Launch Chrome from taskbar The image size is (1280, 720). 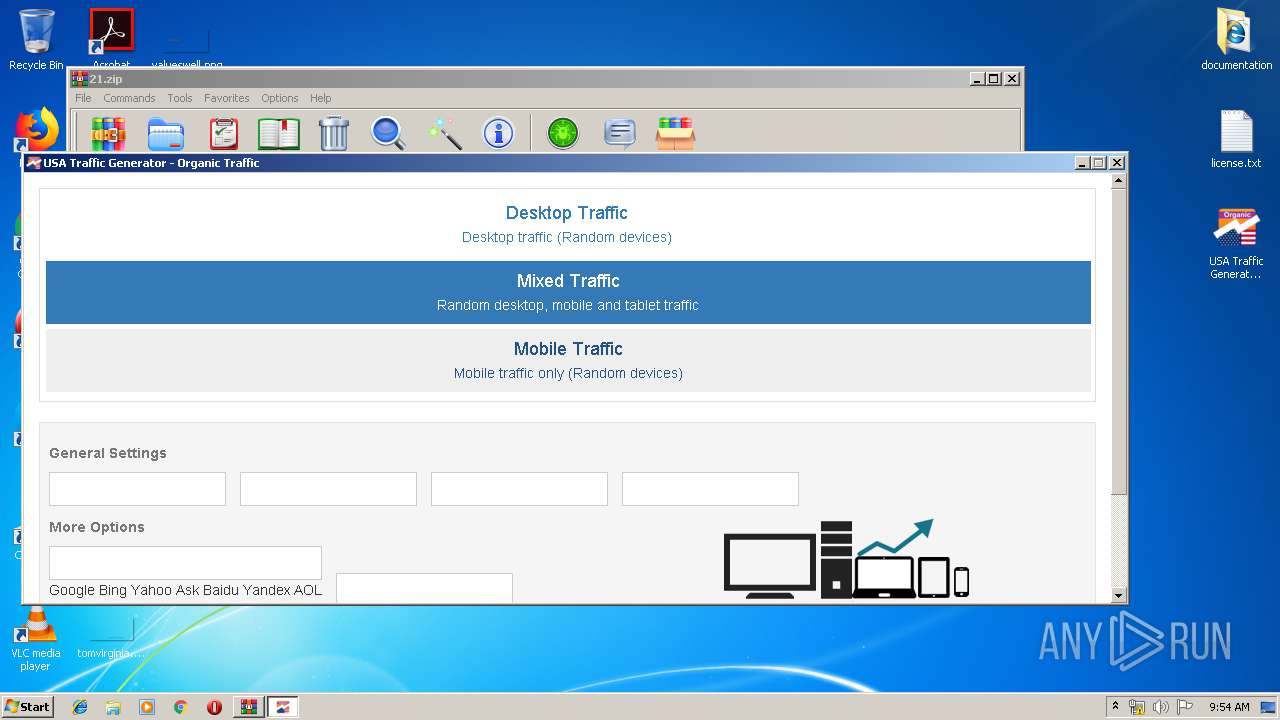tap(180, 707)
